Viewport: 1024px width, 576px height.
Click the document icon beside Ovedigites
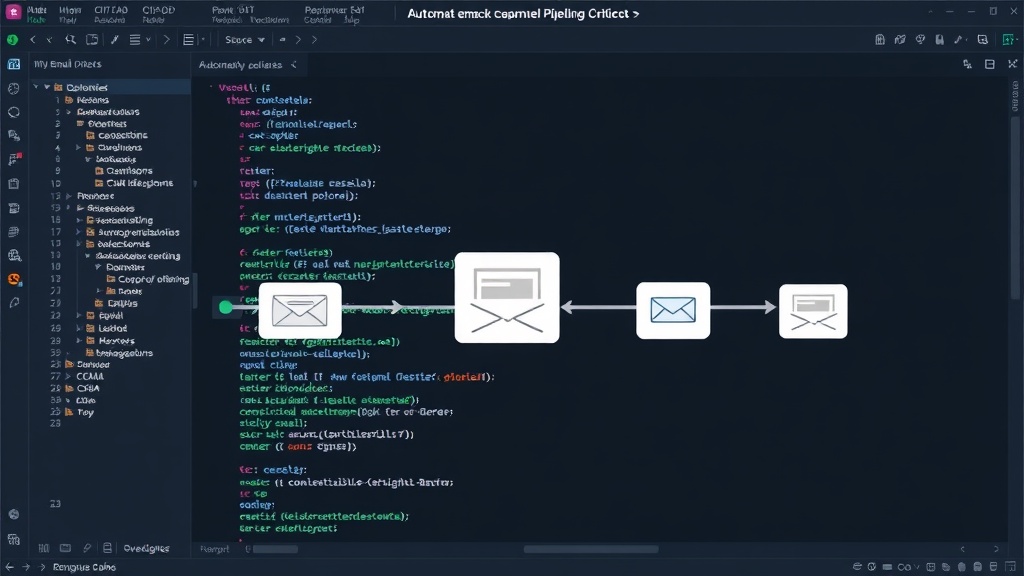click(x=108, y=548)
